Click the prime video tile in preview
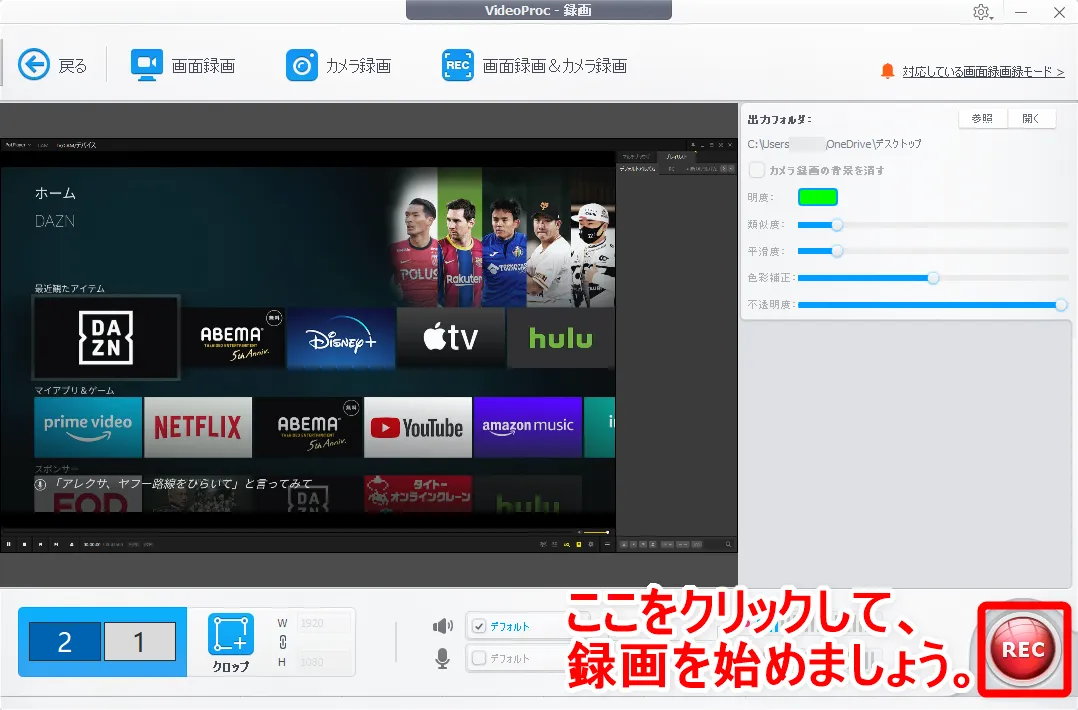The width and height of the screenshot is (1078, 710). [88, 427]
